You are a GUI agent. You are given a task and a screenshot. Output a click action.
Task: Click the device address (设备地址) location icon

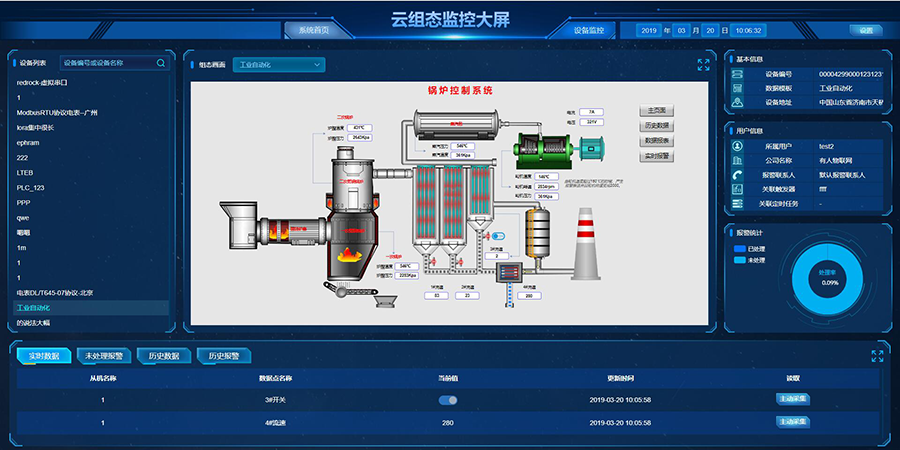737,102
